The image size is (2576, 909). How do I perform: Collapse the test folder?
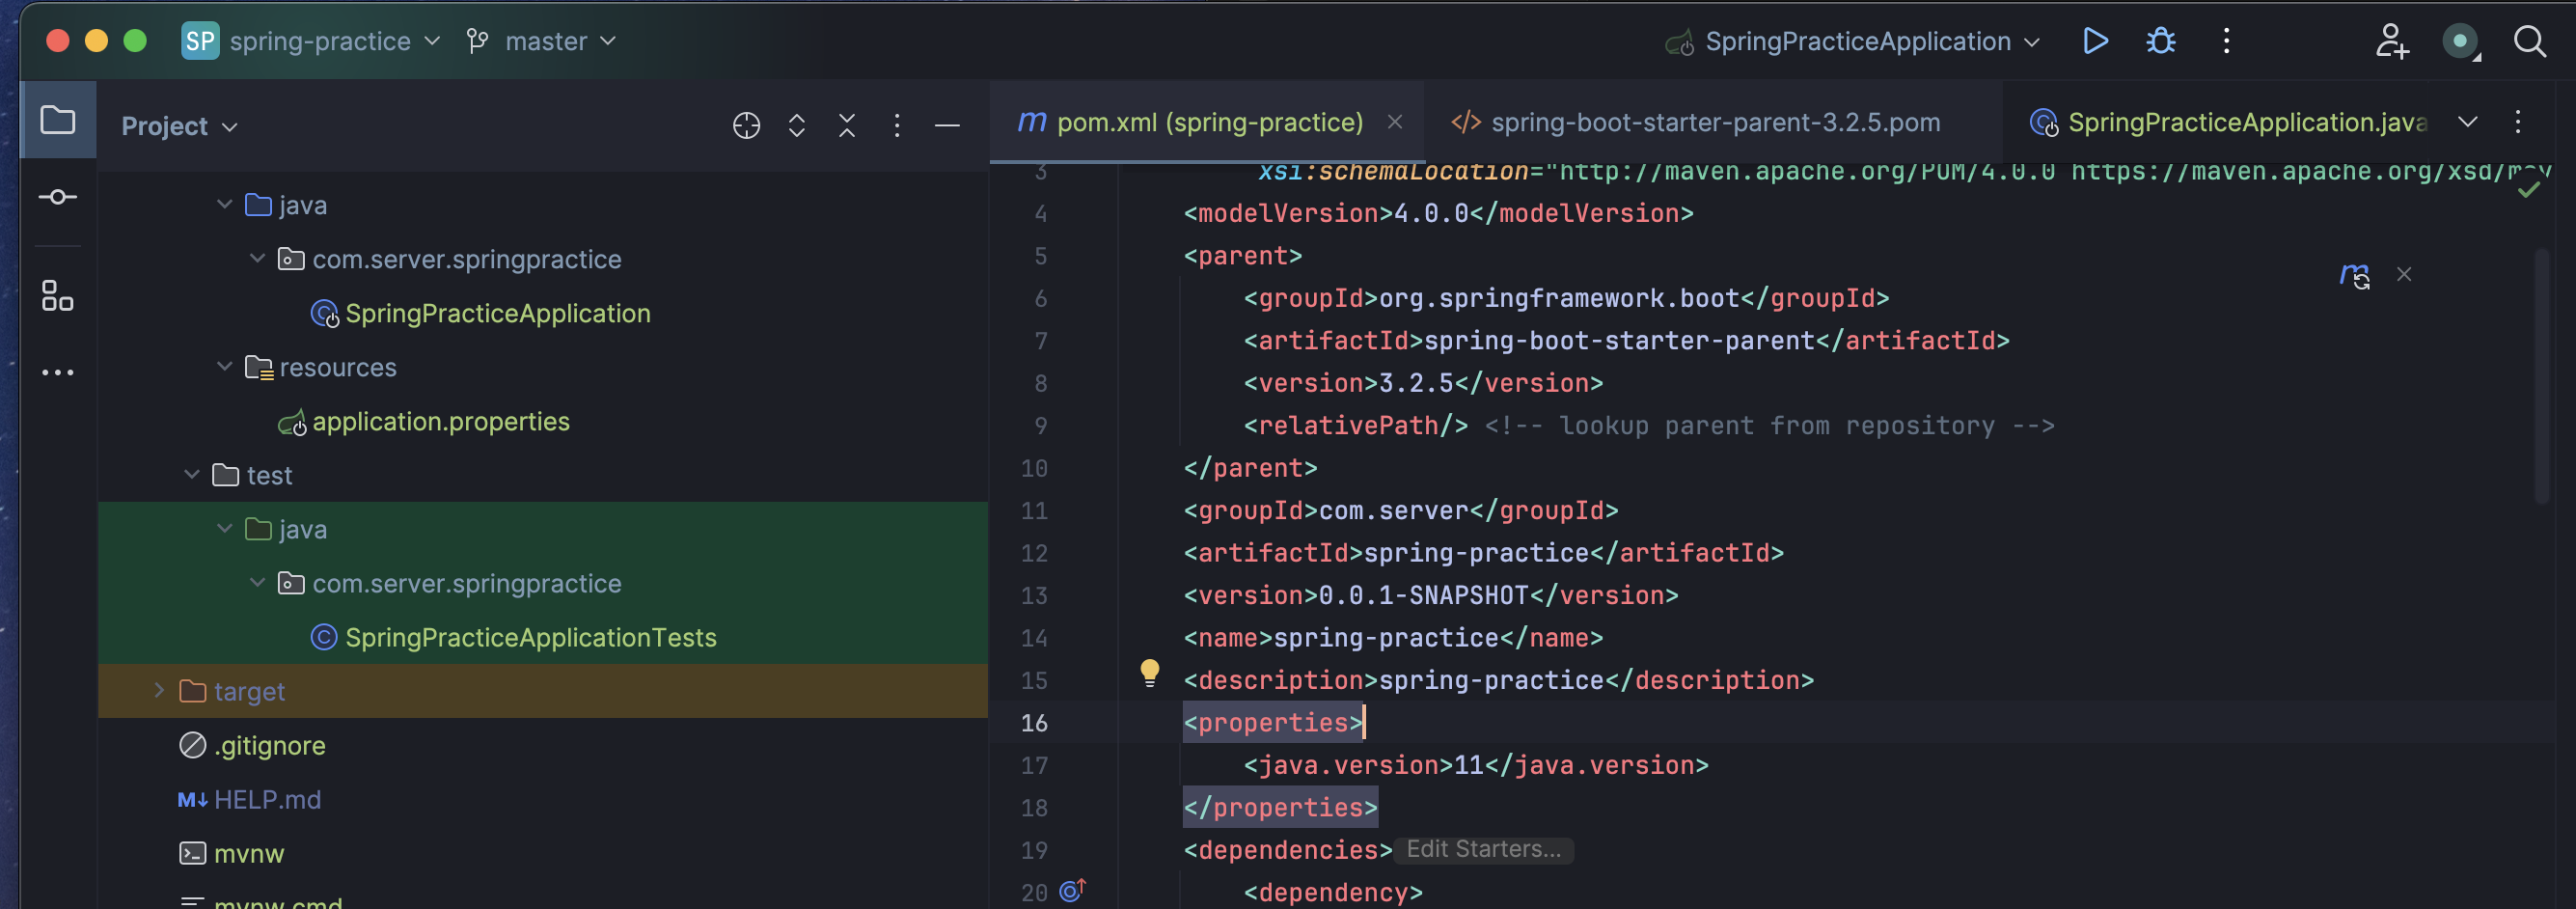192,474
